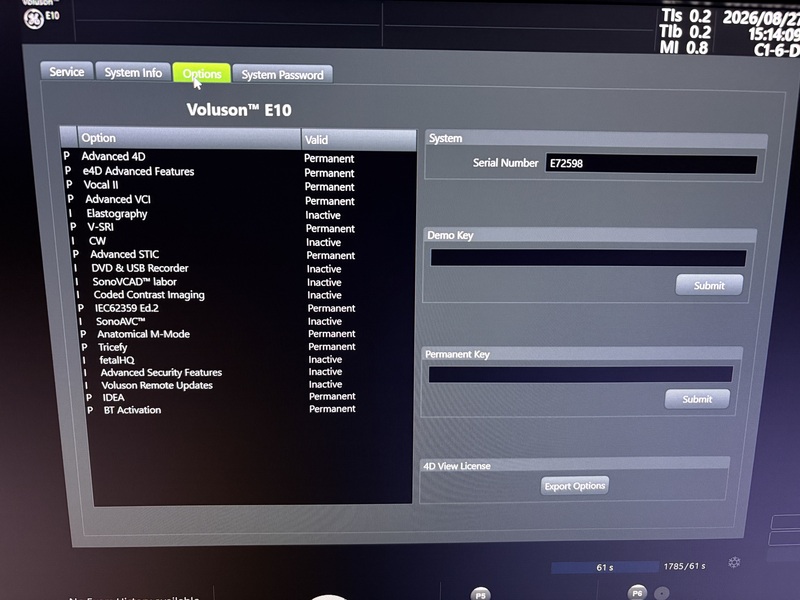
Task: Select the BT Activation option row
Action: tap(248, 410)
